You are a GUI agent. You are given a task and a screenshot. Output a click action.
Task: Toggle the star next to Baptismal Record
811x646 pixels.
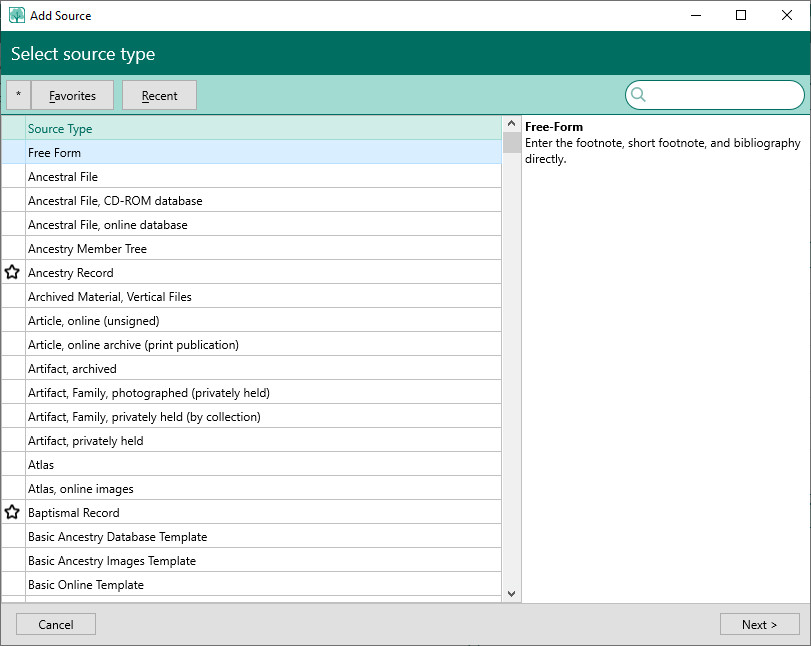tap(12, 512)
